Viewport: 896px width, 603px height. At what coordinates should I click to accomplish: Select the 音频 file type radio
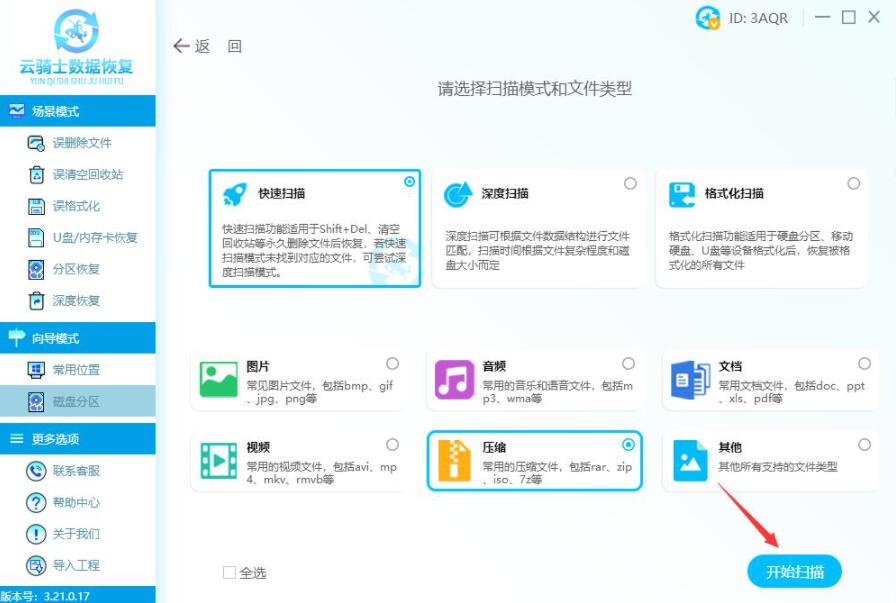click(x=629, y=364)
